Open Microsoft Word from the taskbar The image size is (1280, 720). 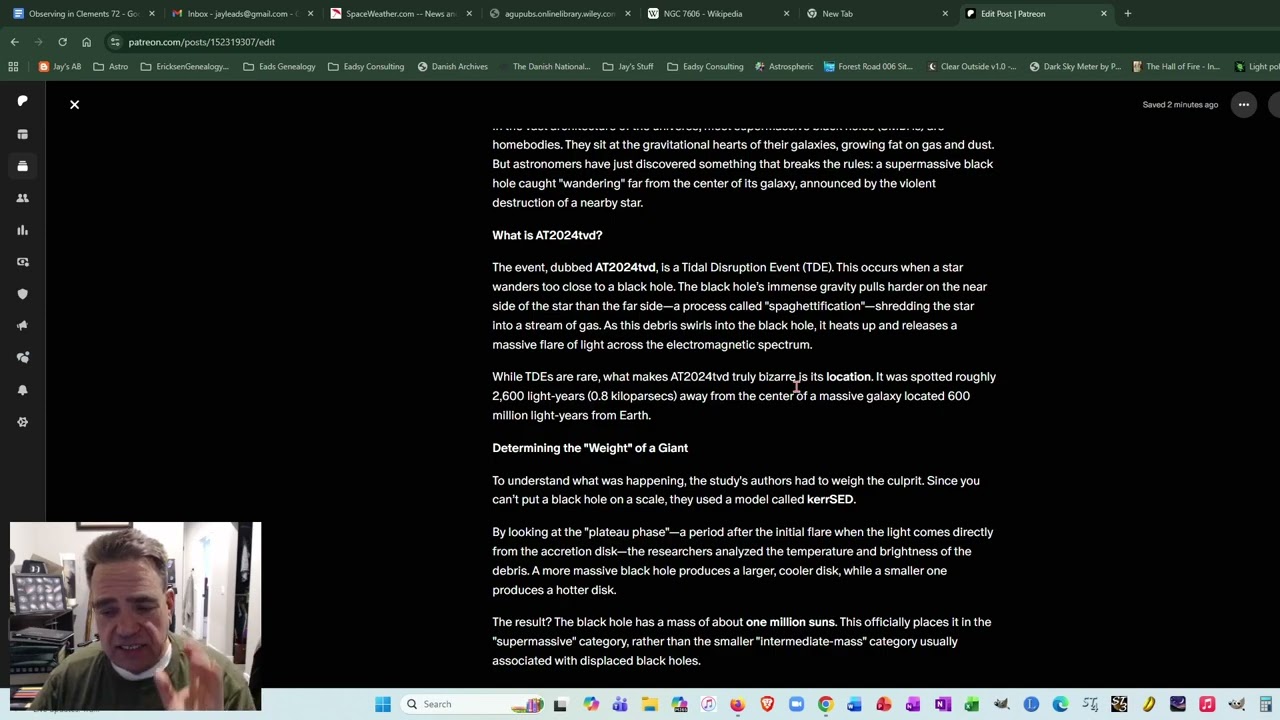coord(854,704)
